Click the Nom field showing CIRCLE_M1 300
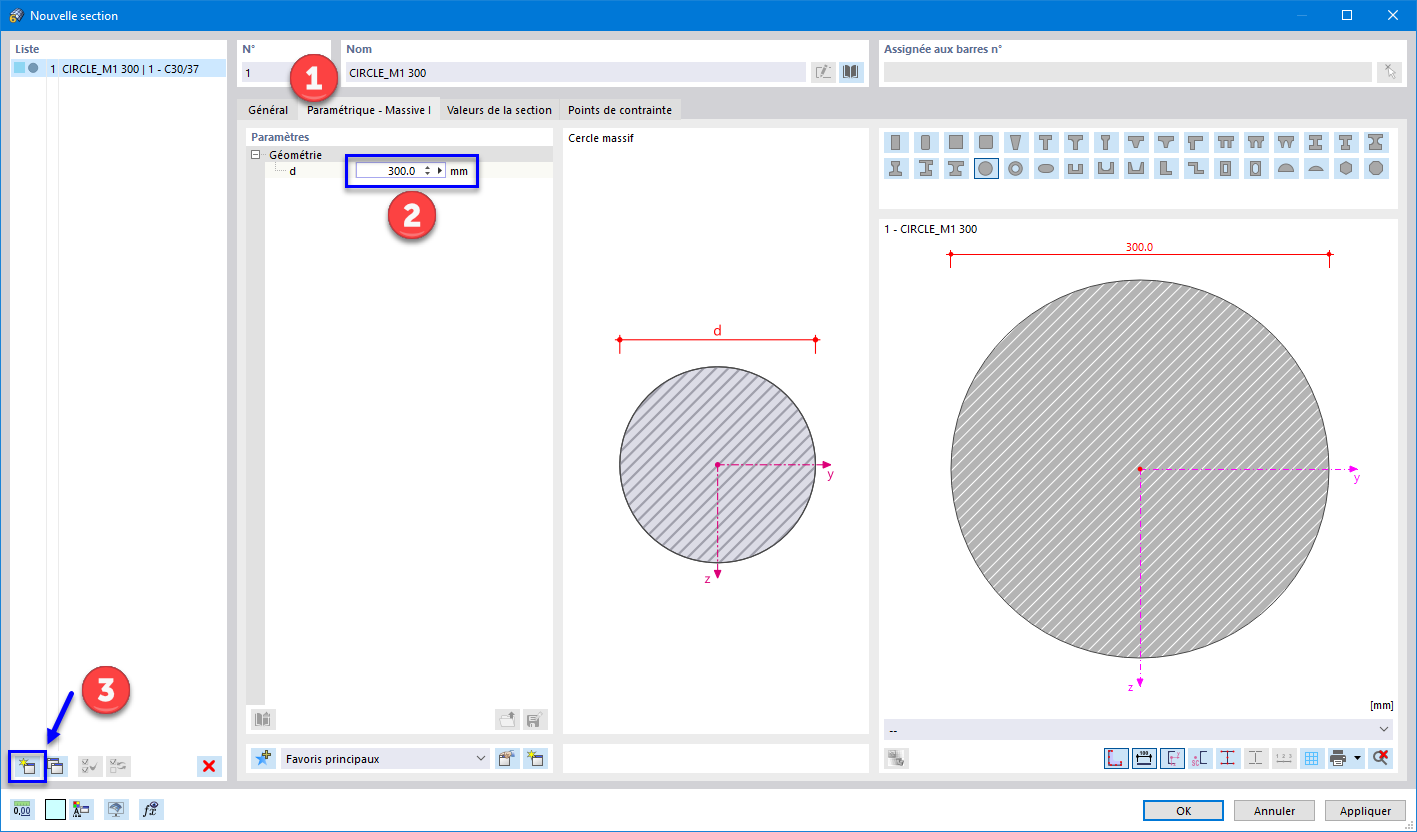 pyautogui.click(x=575, y=73)
